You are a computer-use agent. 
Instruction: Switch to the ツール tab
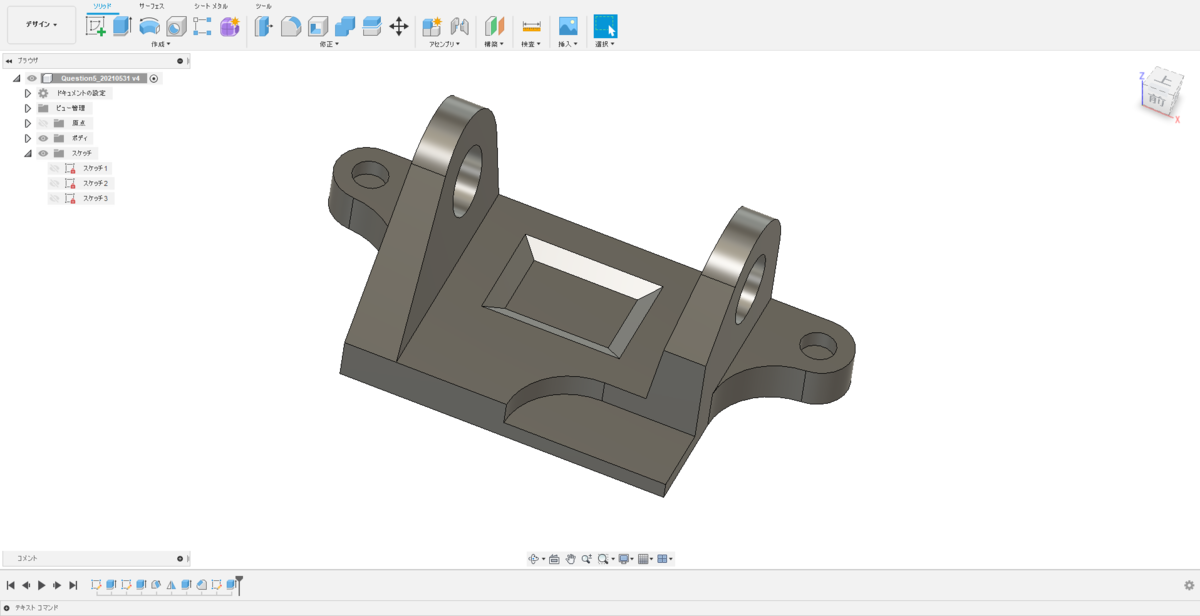click(x=264, y=6)
